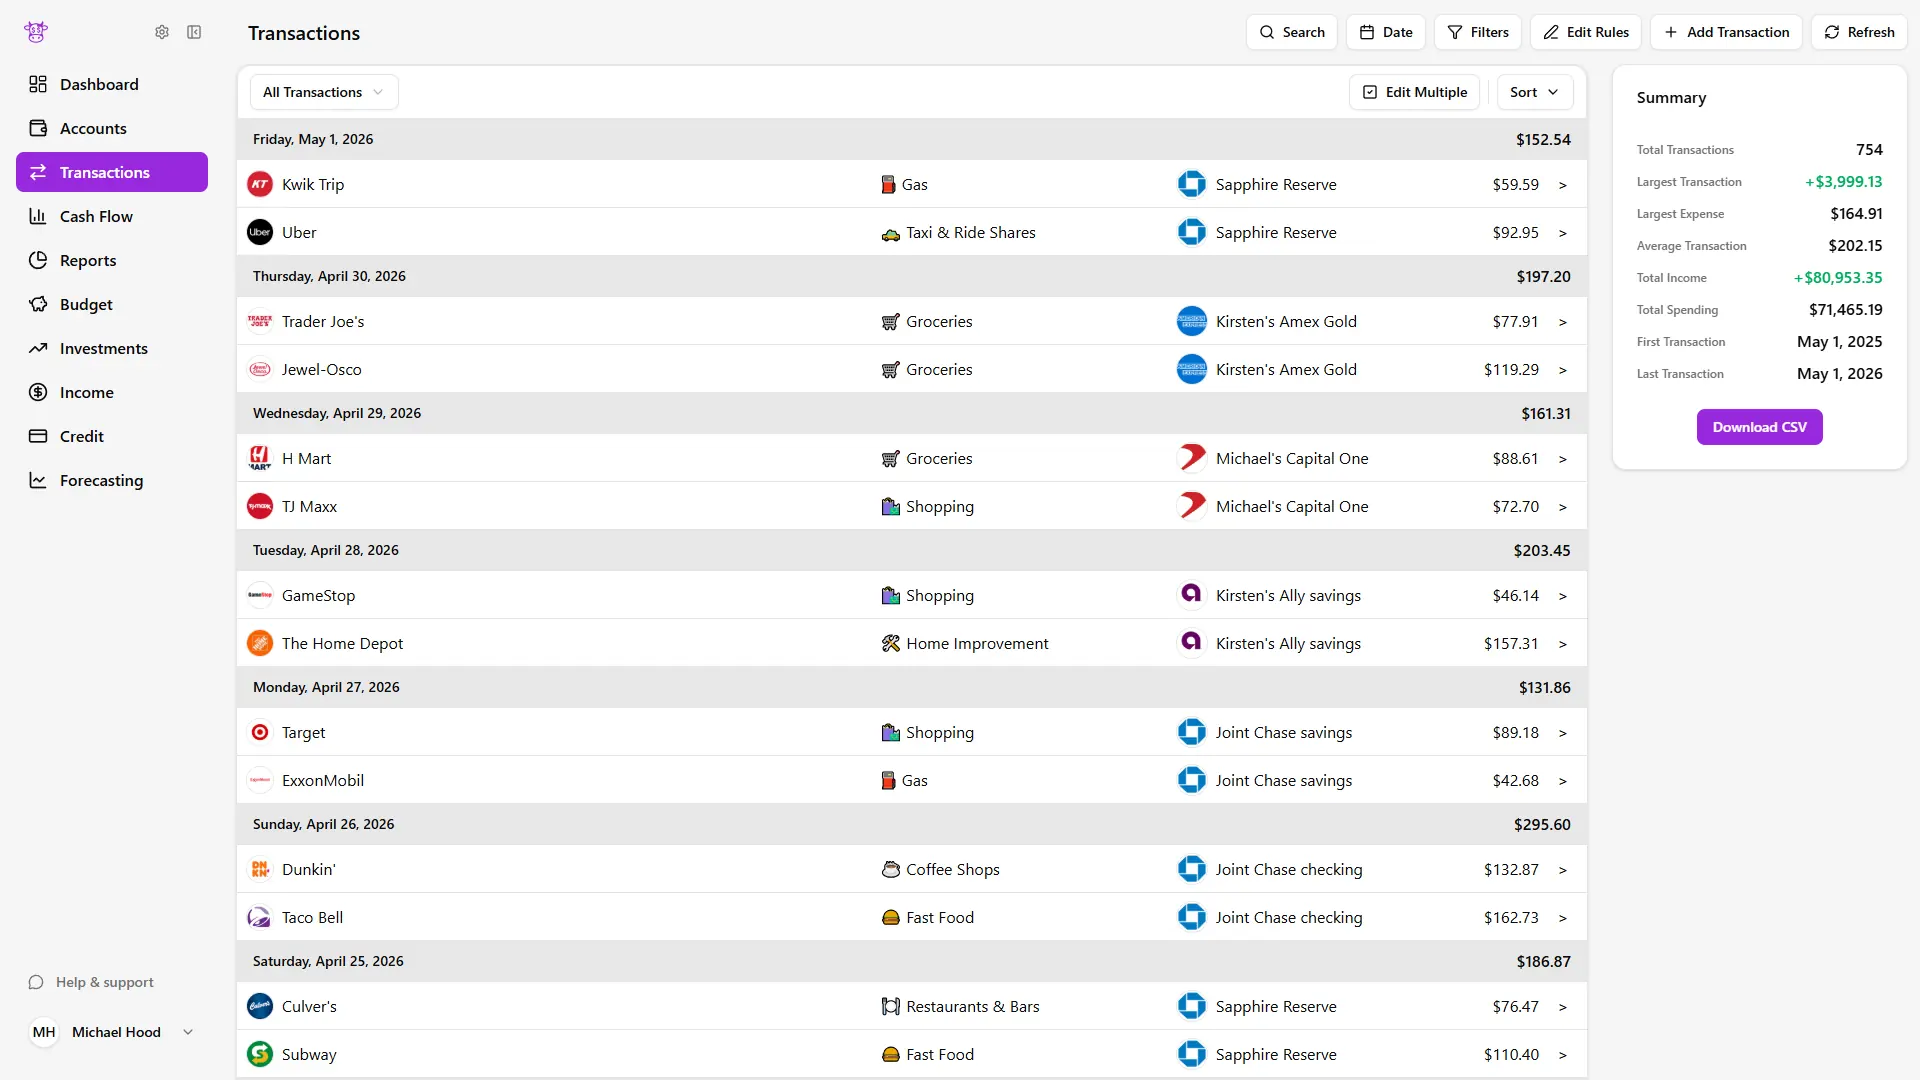Open the Investments section
The height and width of the screenshot is (1080, 1920).
tap(112, 348)
